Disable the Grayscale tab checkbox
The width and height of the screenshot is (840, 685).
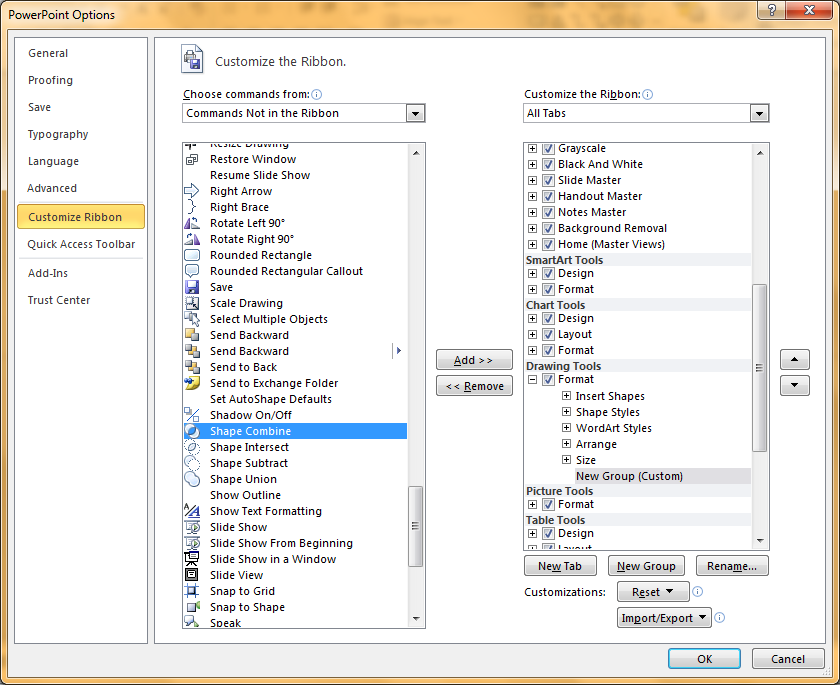(x=547, y=148)
